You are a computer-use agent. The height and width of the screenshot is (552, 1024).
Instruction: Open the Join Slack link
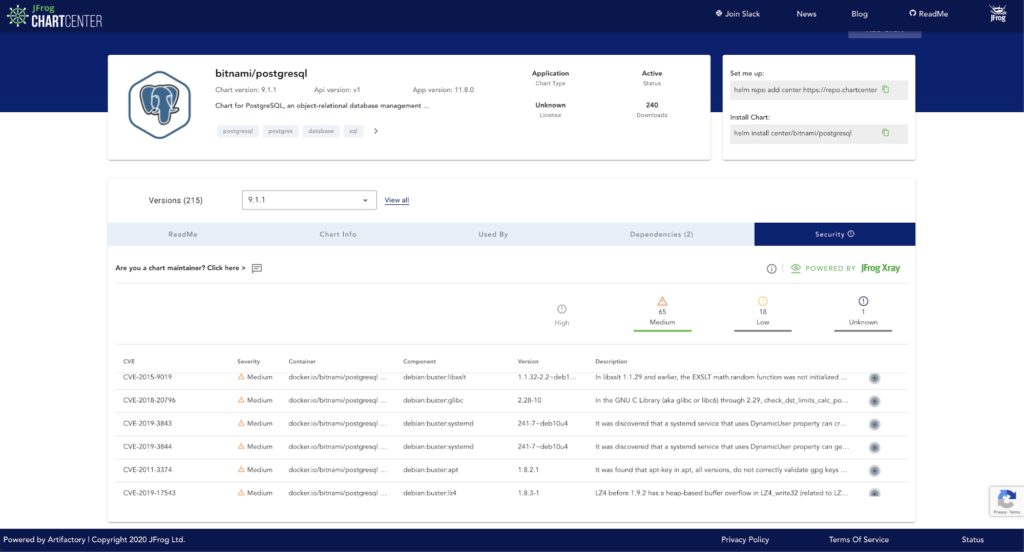[x=738, y=14]
